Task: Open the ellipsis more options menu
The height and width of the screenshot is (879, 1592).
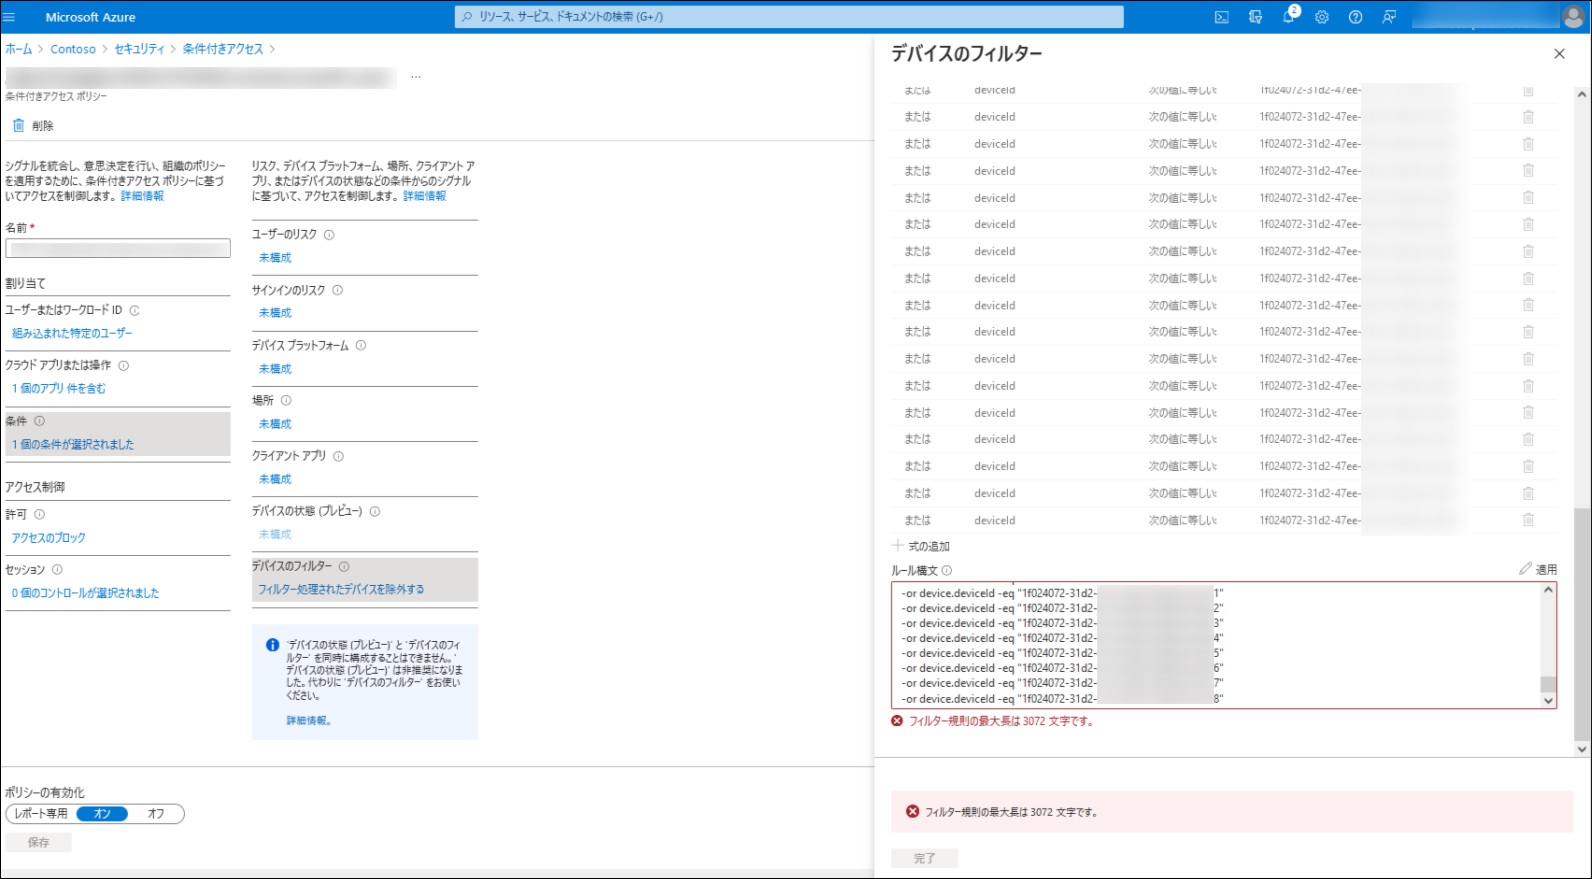Action: 416,77
